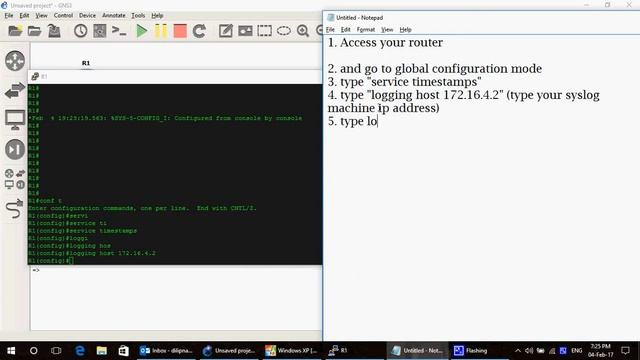
Task: Click the show interface labels icon
Action: [x=100, y=31]
